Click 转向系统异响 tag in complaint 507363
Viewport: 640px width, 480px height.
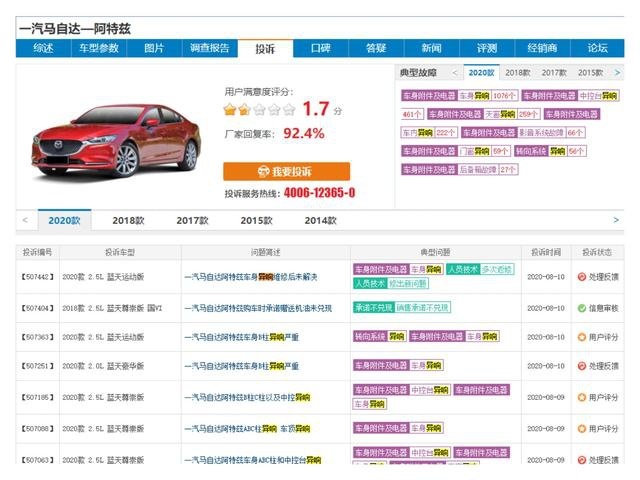pyautogui.click(x=379, y=336)
